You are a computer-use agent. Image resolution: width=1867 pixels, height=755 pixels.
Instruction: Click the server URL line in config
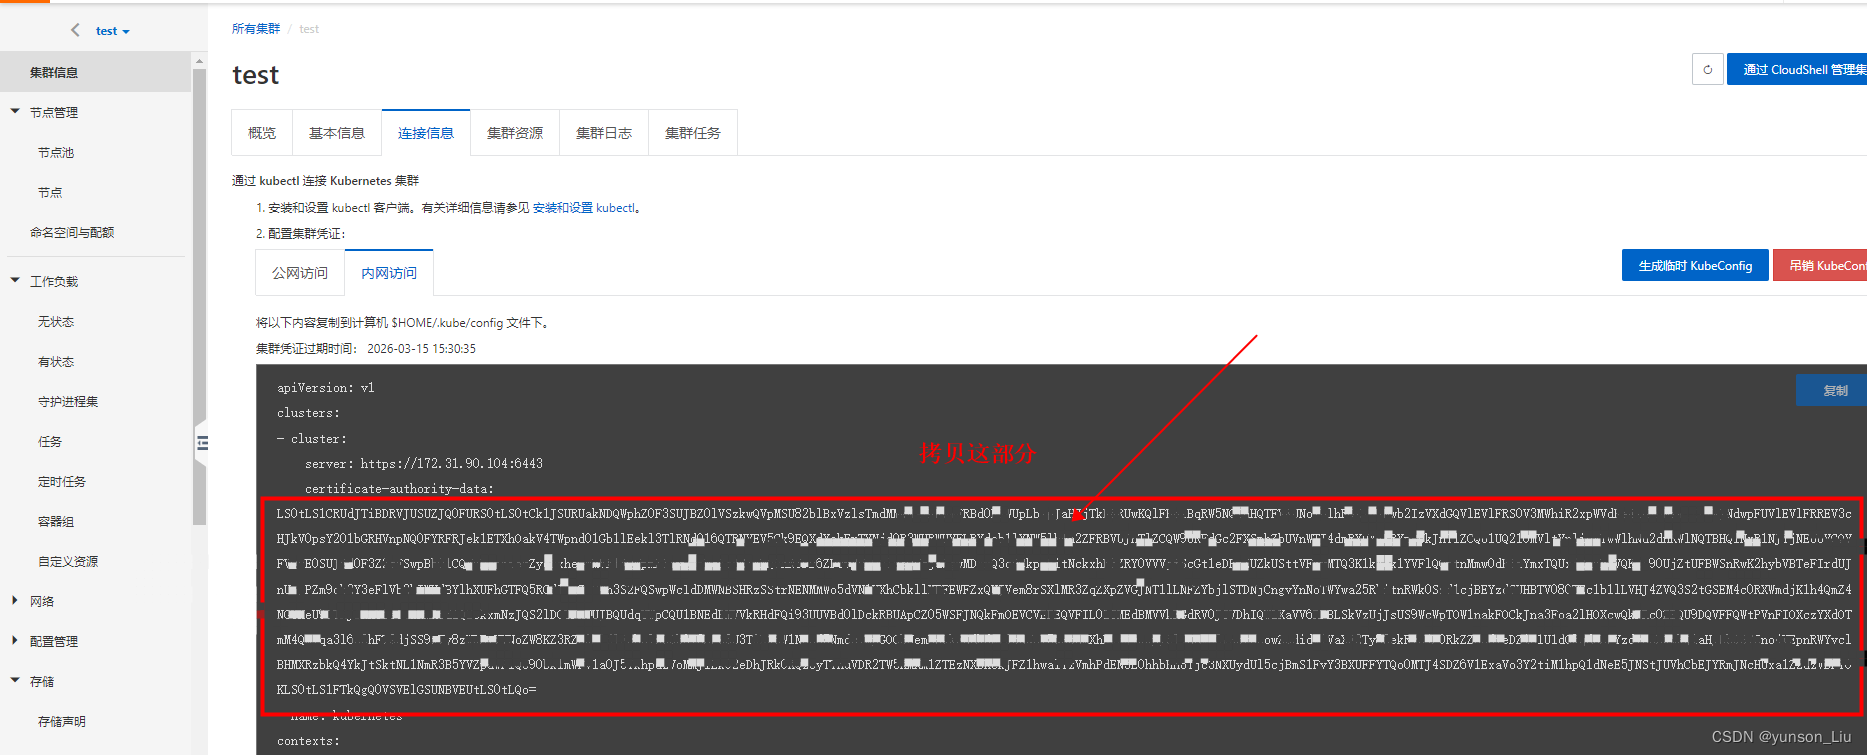[x=424, y=464]
